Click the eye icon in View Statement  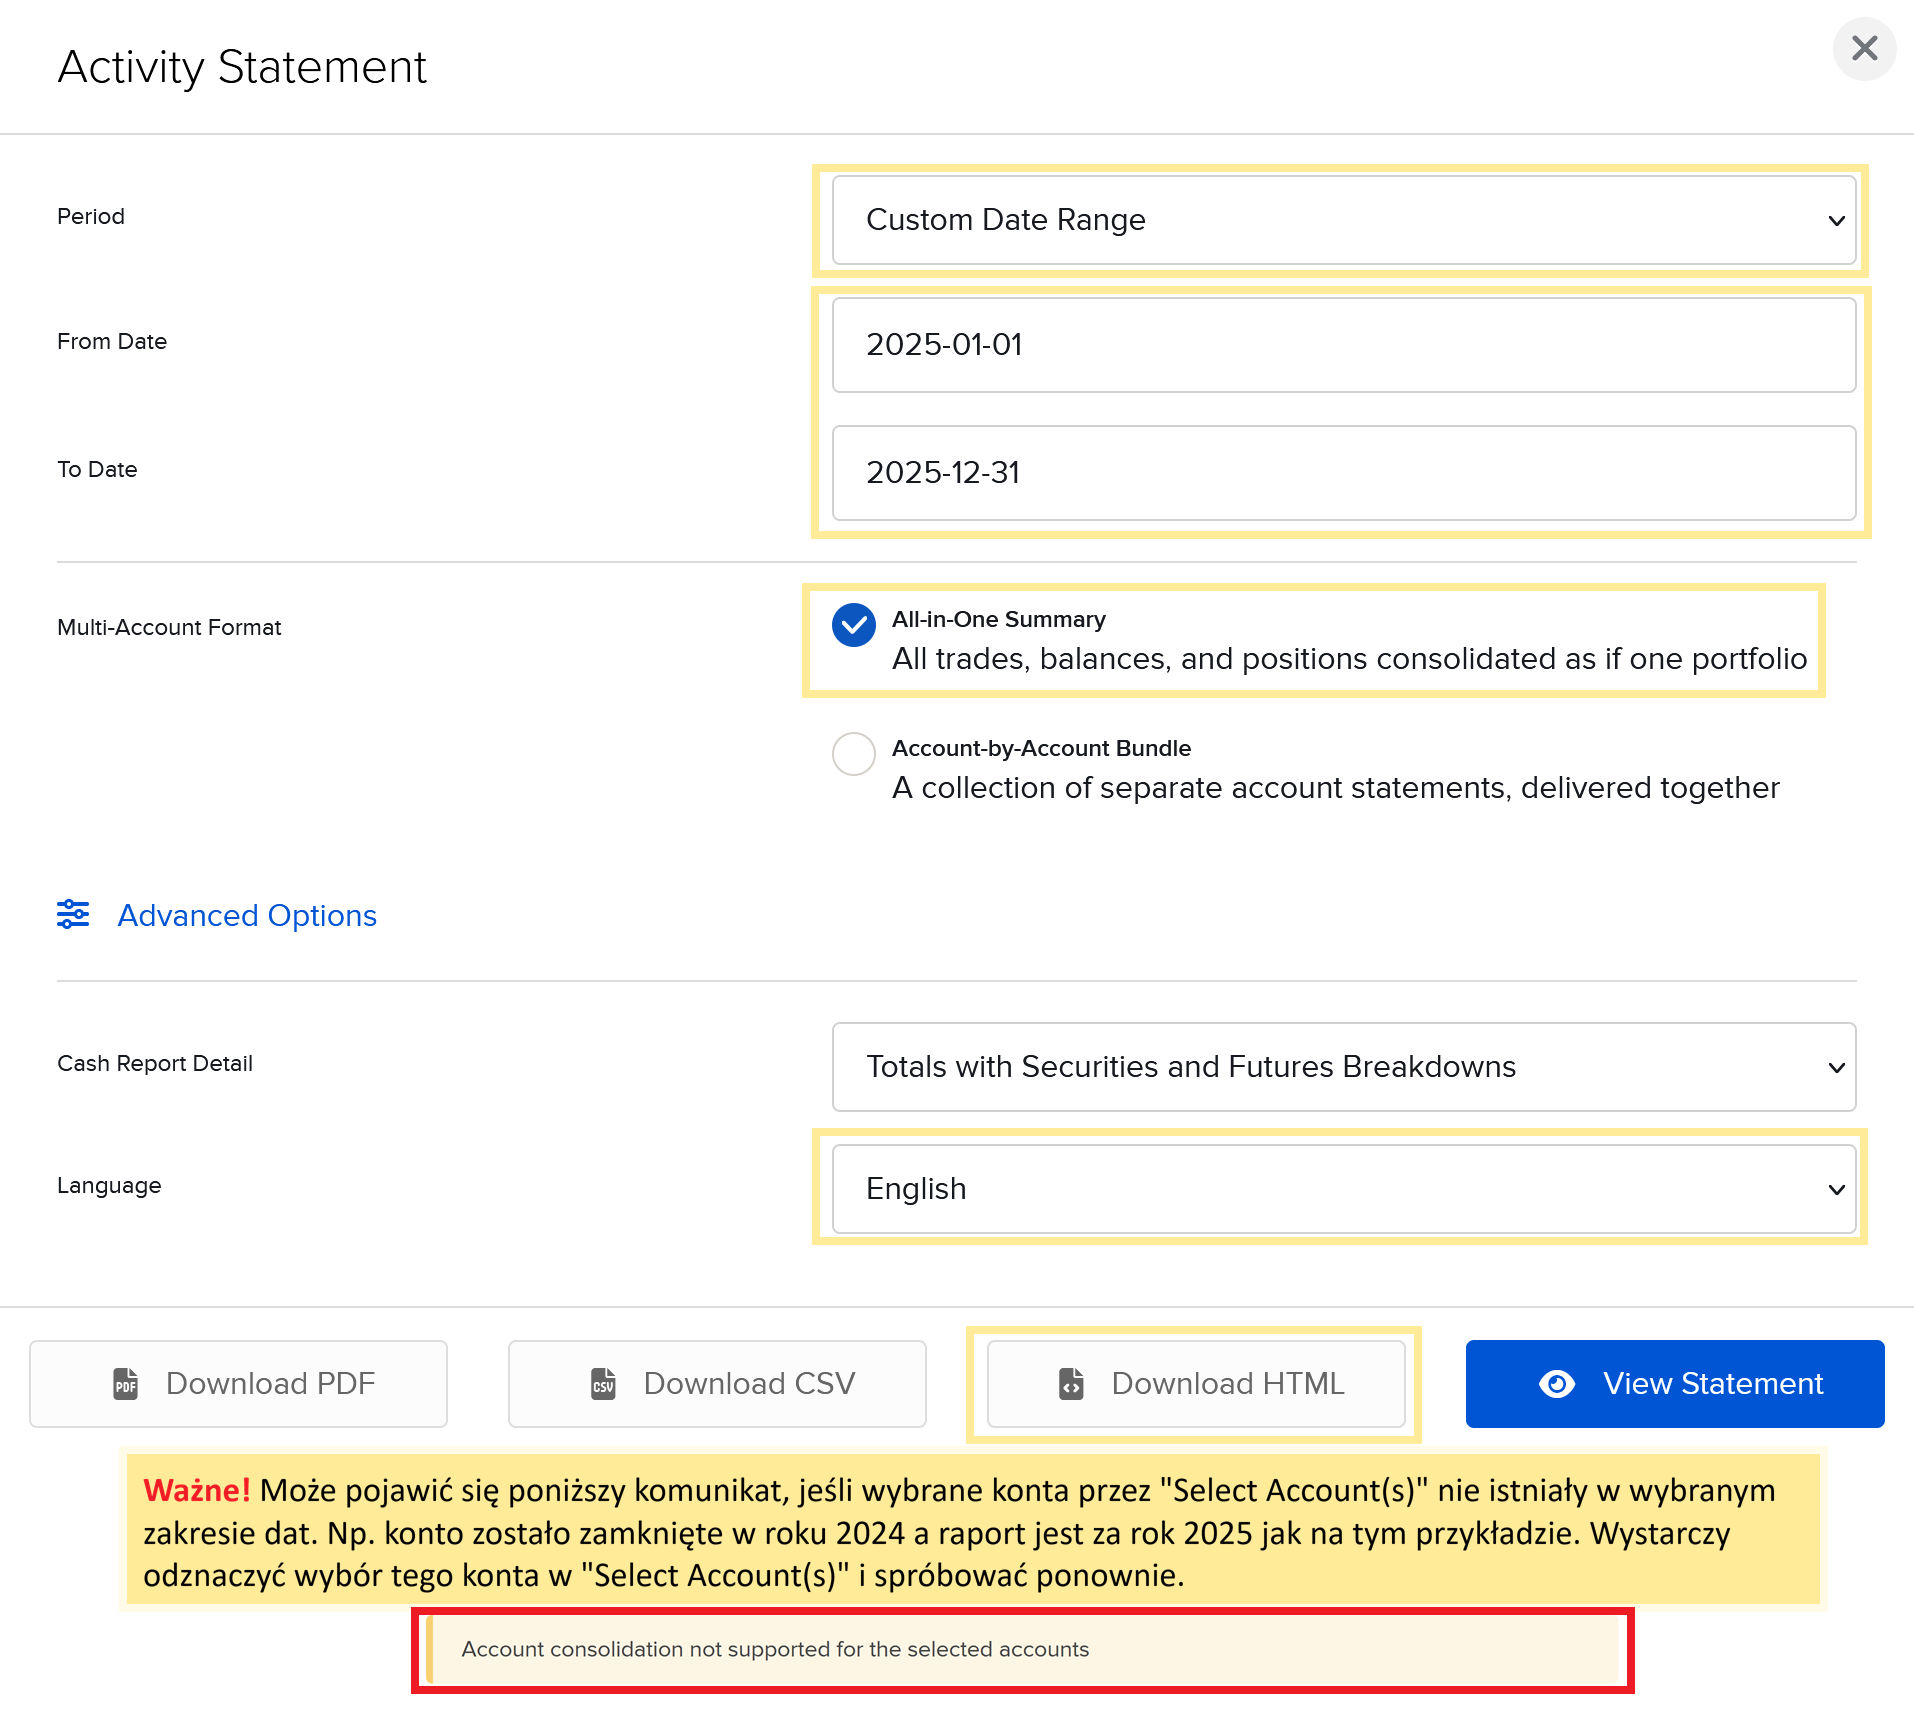coord(1557,1384)
